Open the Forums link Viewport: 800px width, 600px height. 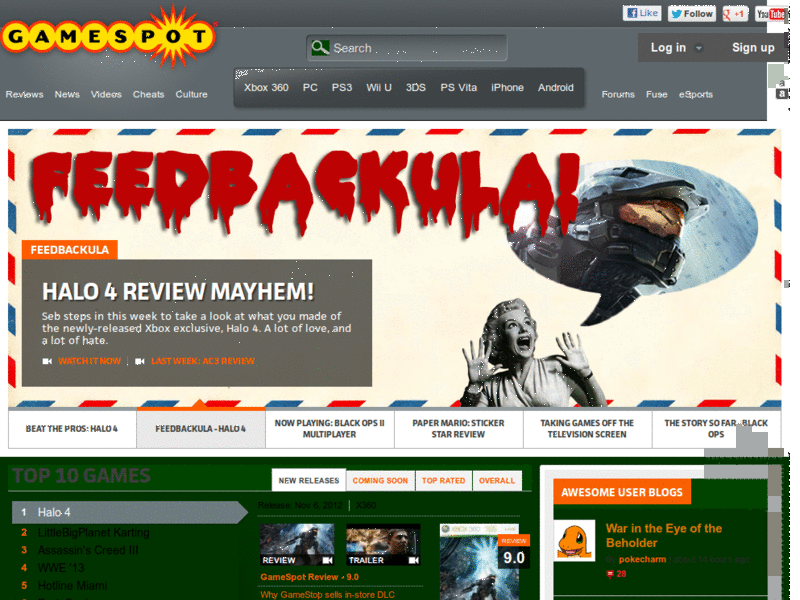[x=618, y=94]
